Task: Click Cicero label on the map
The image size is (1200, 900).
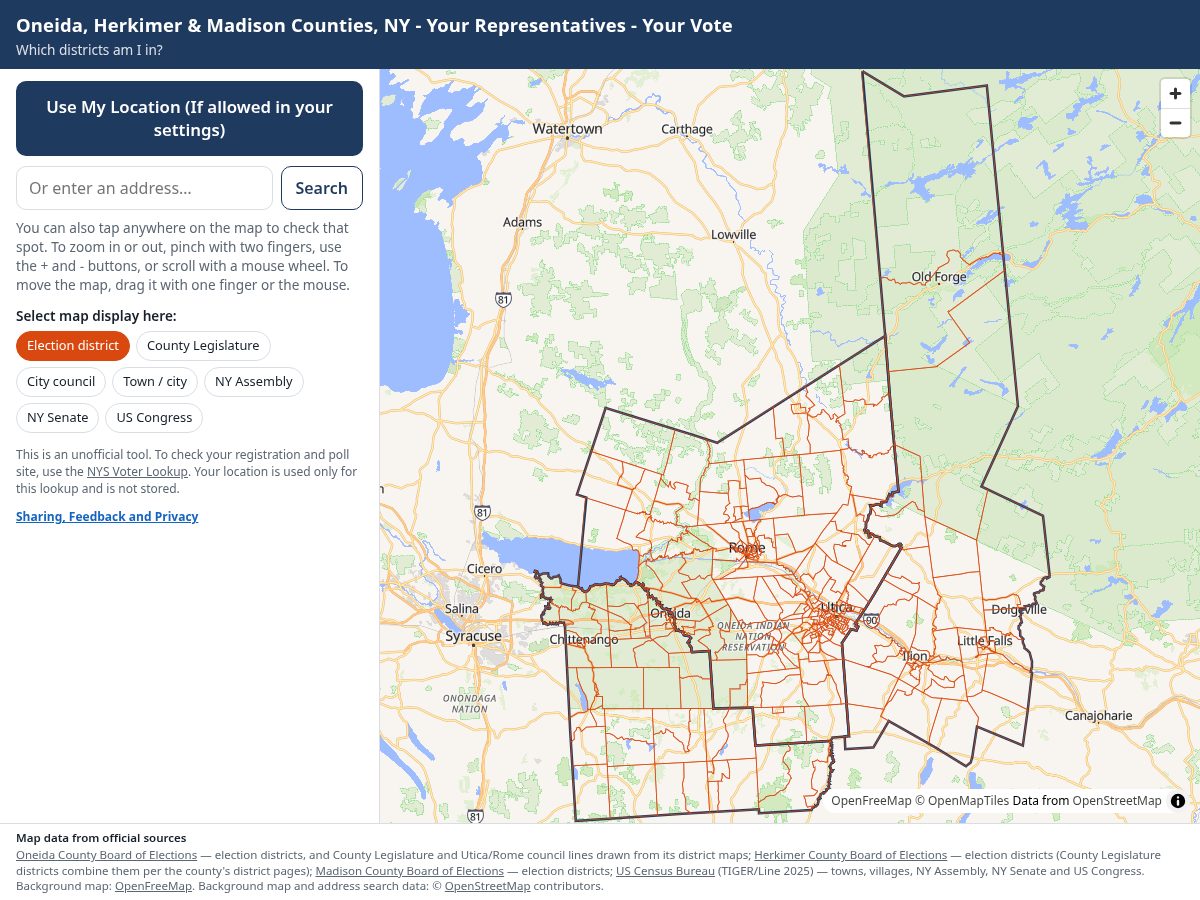Action: pos(484,569)
